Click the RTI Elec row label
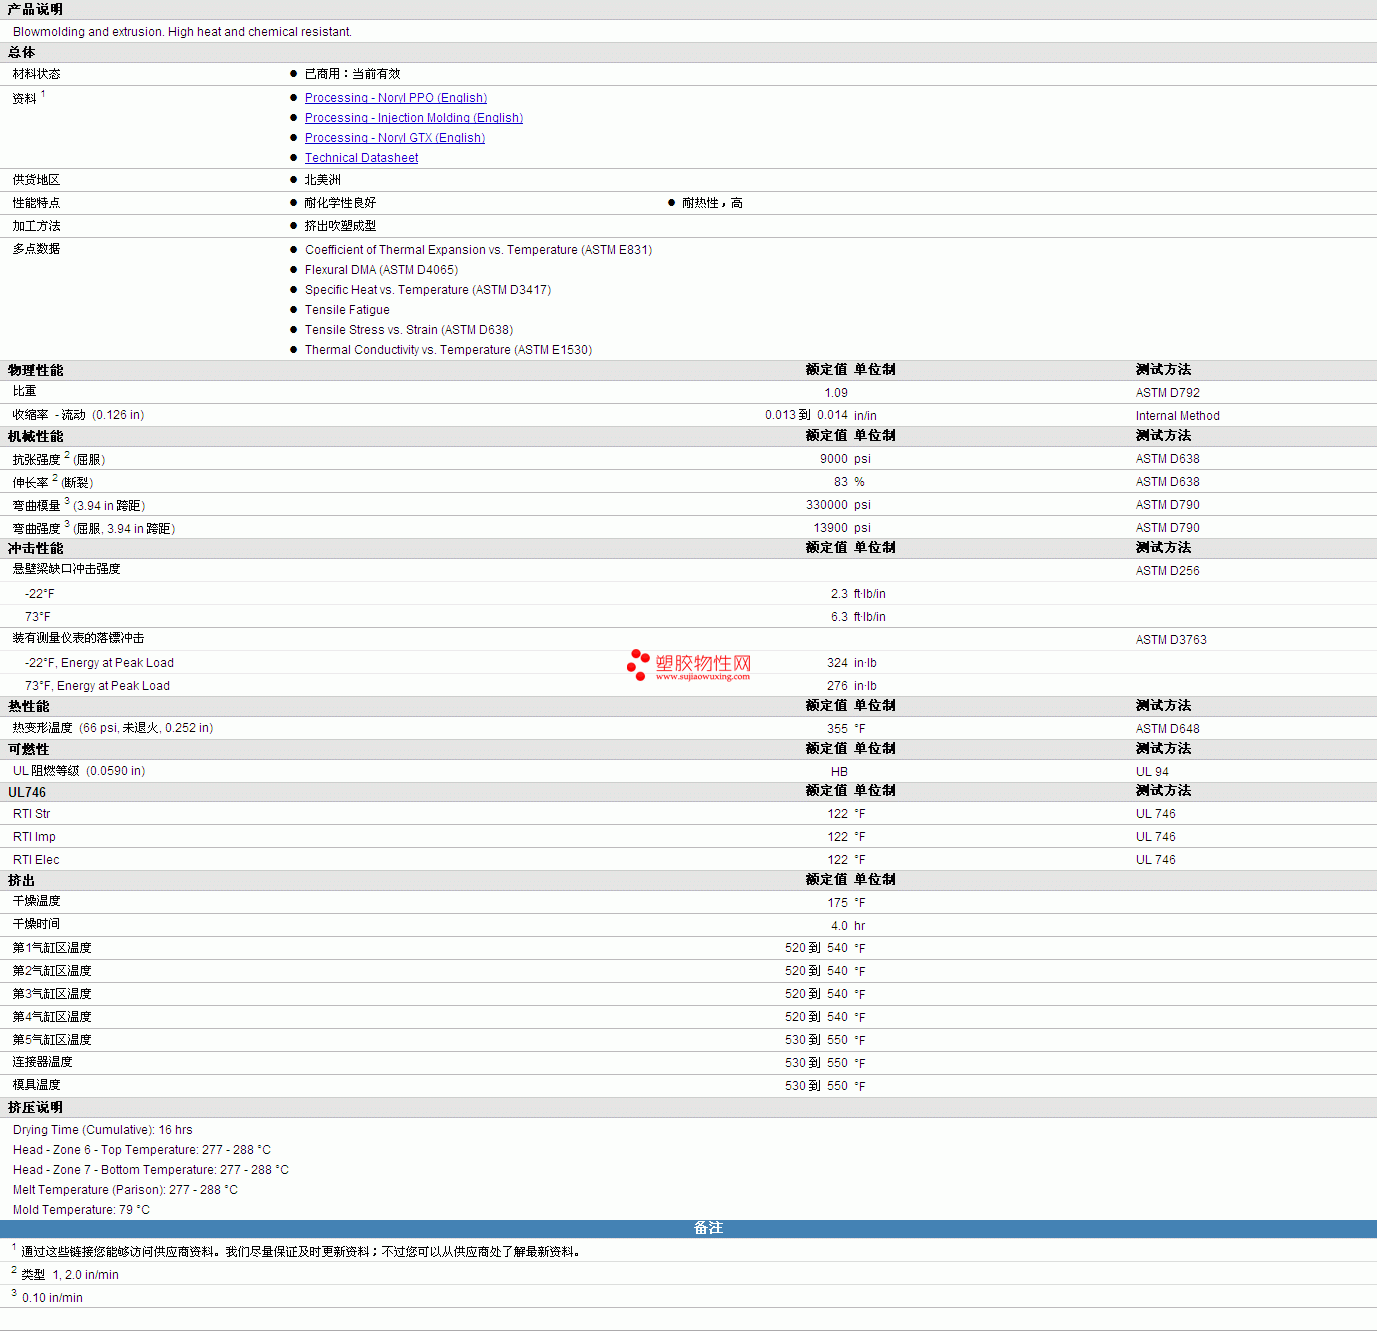This screenshot has width=1377, height=1331. point(36,860)
